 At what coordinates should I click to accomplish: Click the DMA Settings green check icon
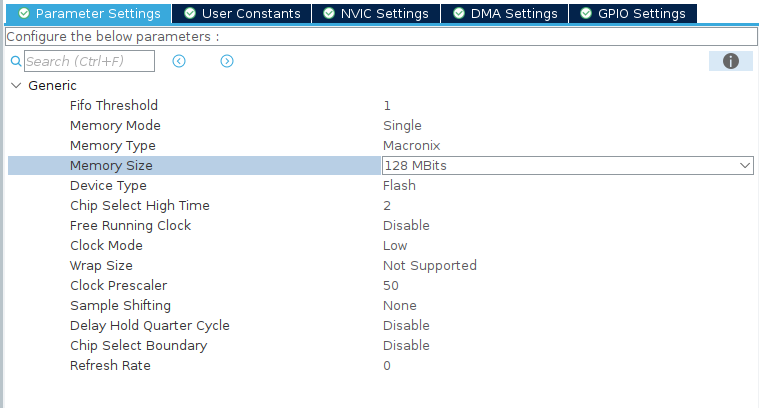458,14
